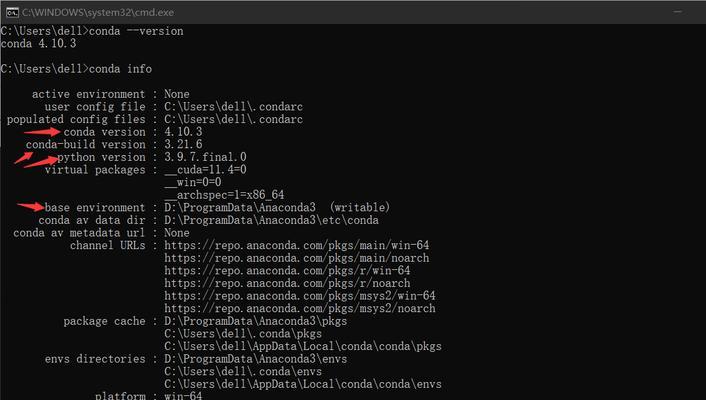Click the D:\ProgramData\Anaconda3 (writable) path

(276, 208)
